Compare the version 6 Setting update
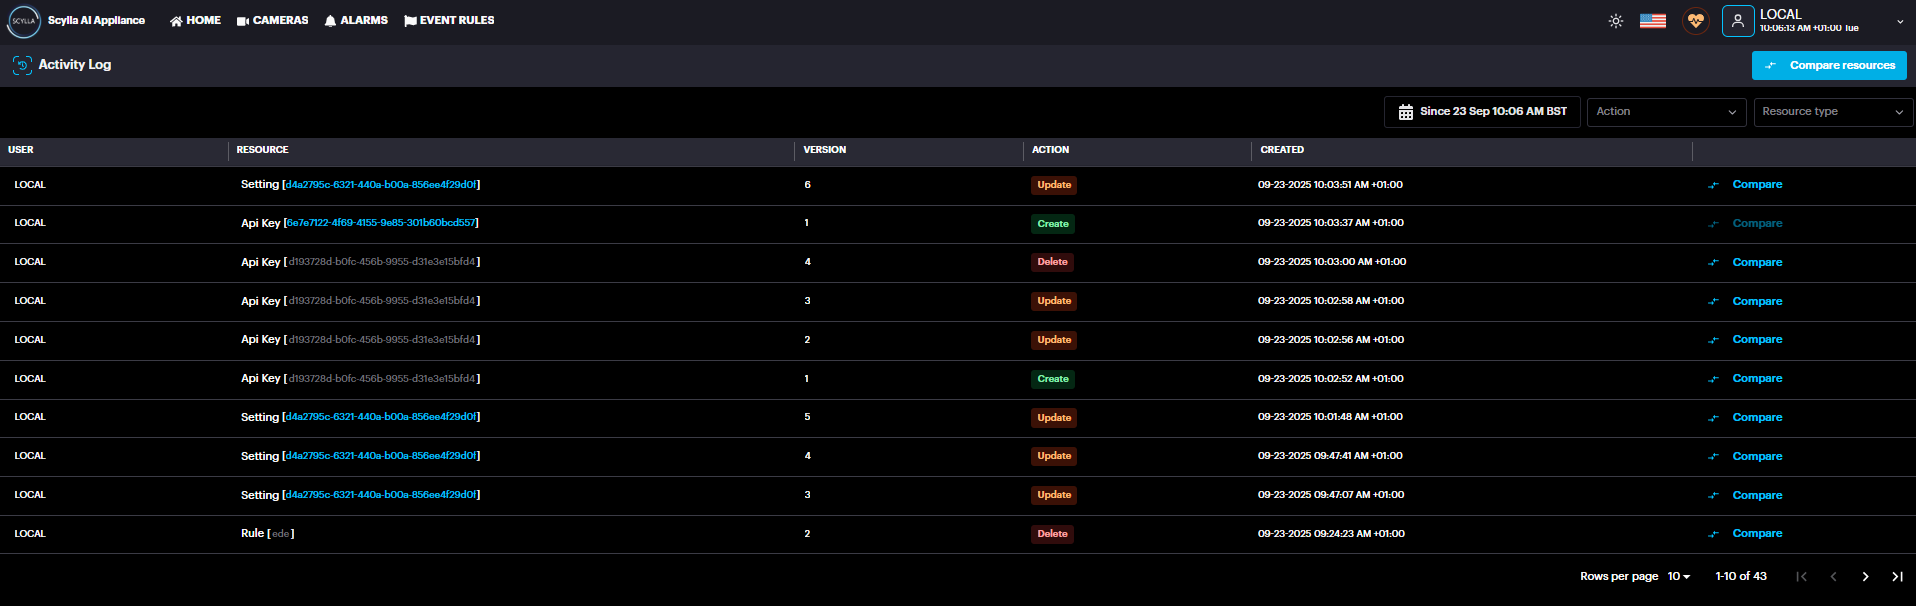Screen dimensions: 1916x606 tap(1756, 185)
